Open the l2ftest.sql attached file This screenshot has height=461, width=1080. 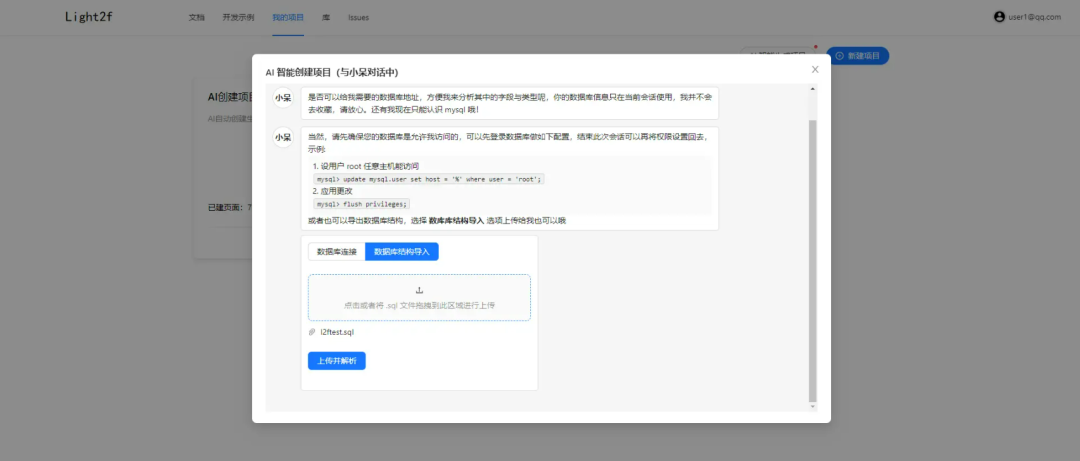coord(338,332)
